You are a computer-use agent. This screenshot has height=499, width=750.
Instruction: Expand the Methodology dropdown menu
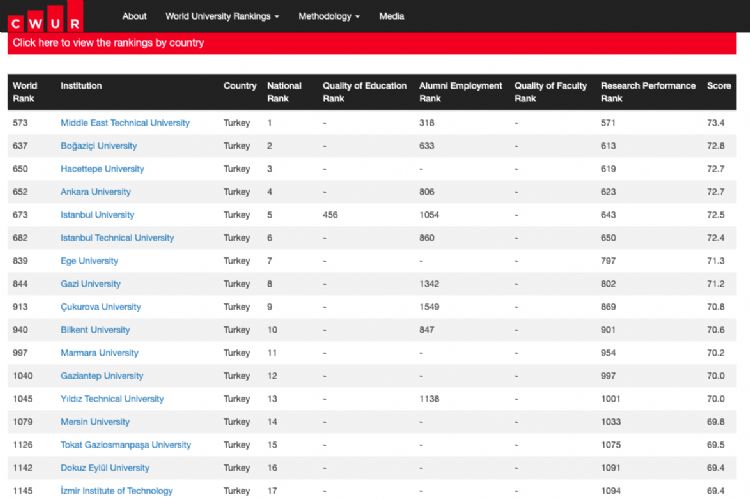(329, 16)
